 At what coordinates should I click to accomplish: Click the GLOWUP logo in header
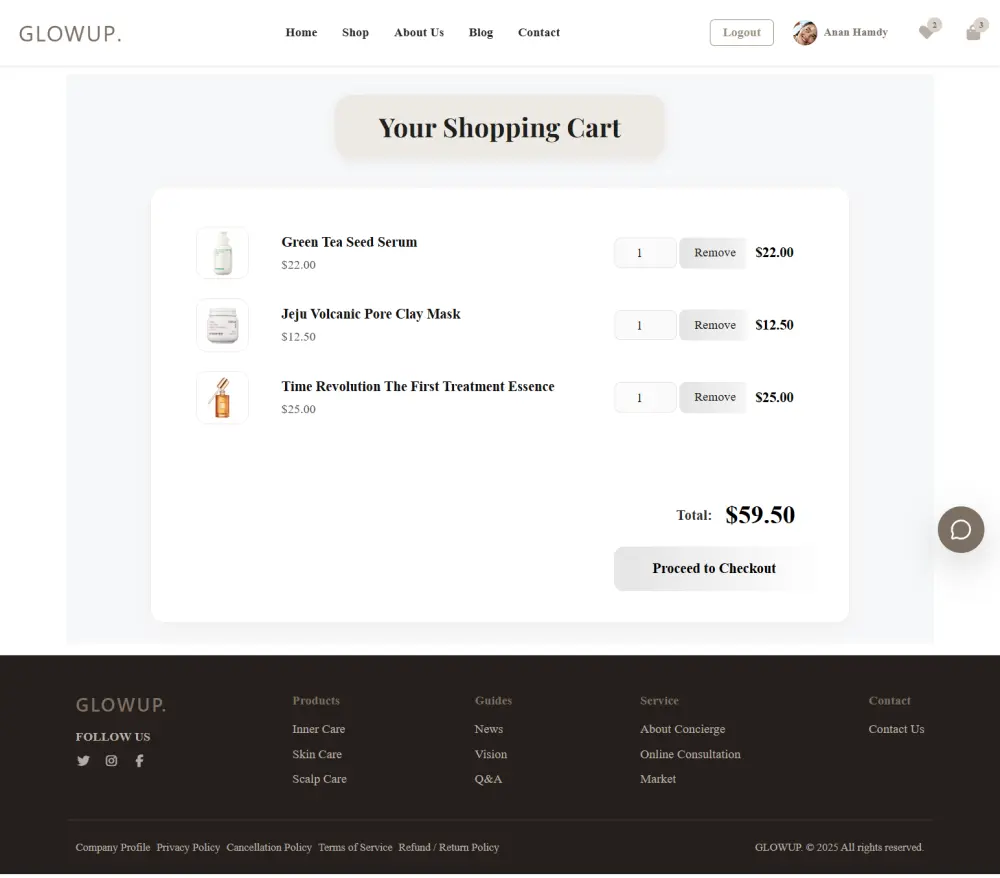[x=70, y=32]
